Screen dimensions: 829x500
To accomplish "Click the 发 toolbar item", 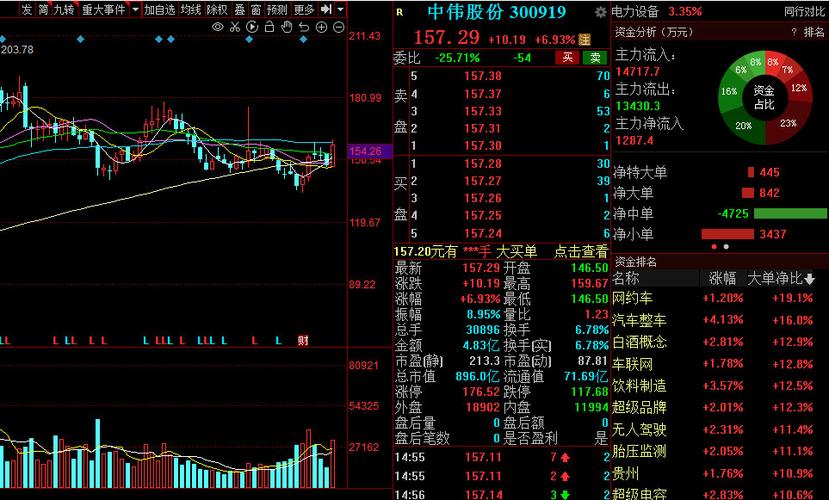I will (x=27, y=10).
